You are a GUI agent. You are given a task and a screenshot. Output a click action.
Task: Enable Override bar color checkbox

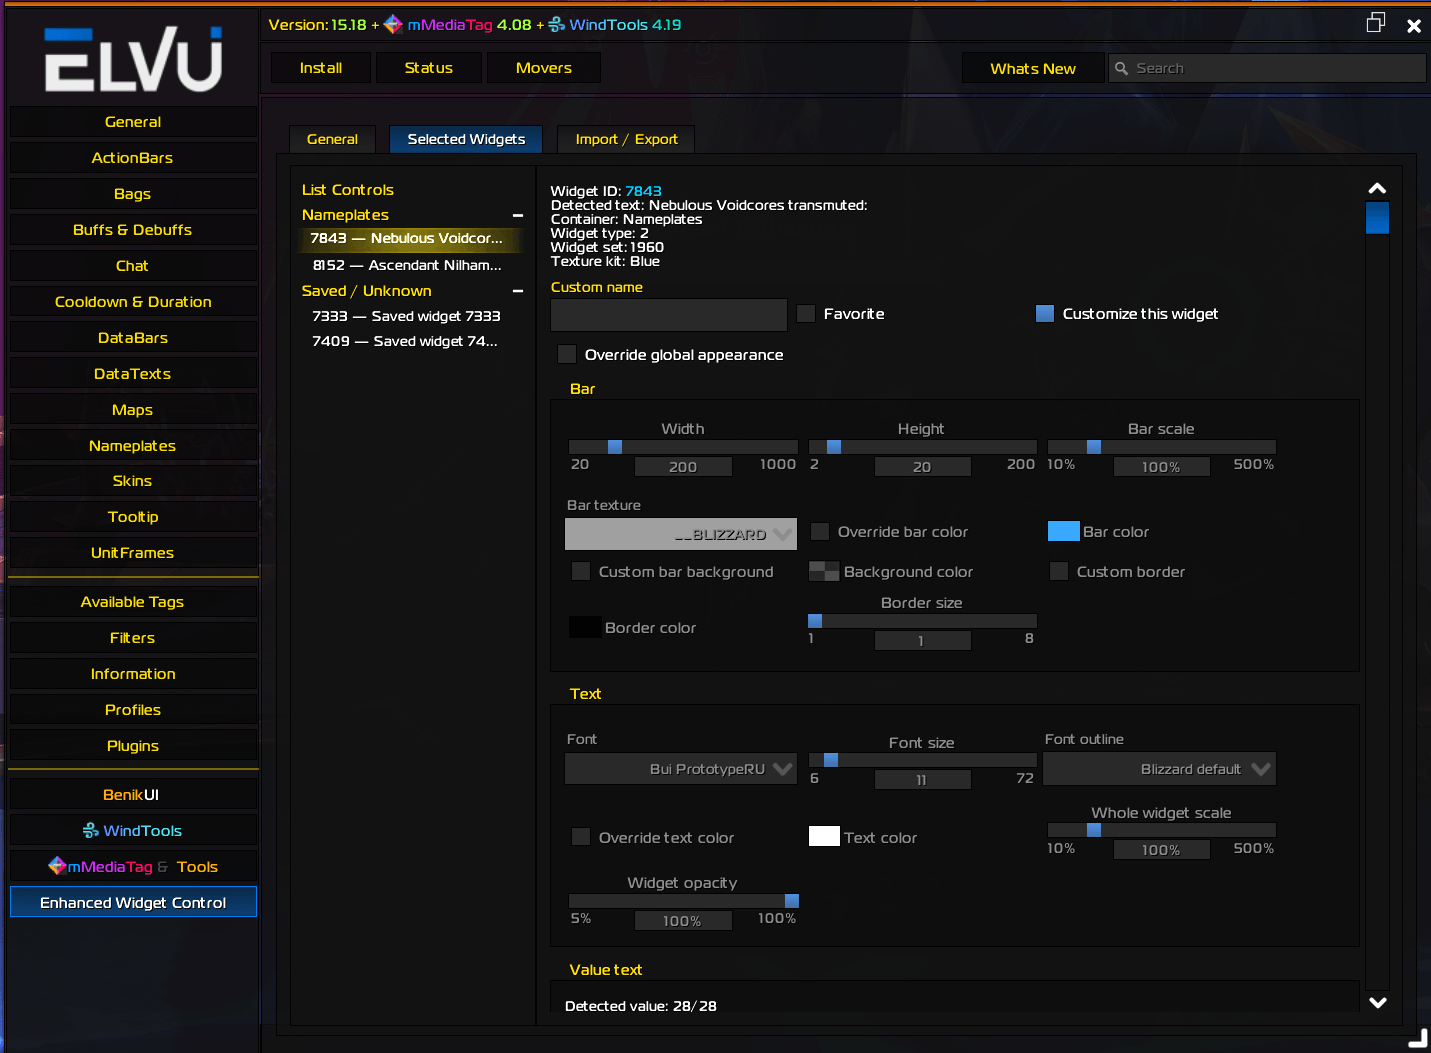point(820,532)
